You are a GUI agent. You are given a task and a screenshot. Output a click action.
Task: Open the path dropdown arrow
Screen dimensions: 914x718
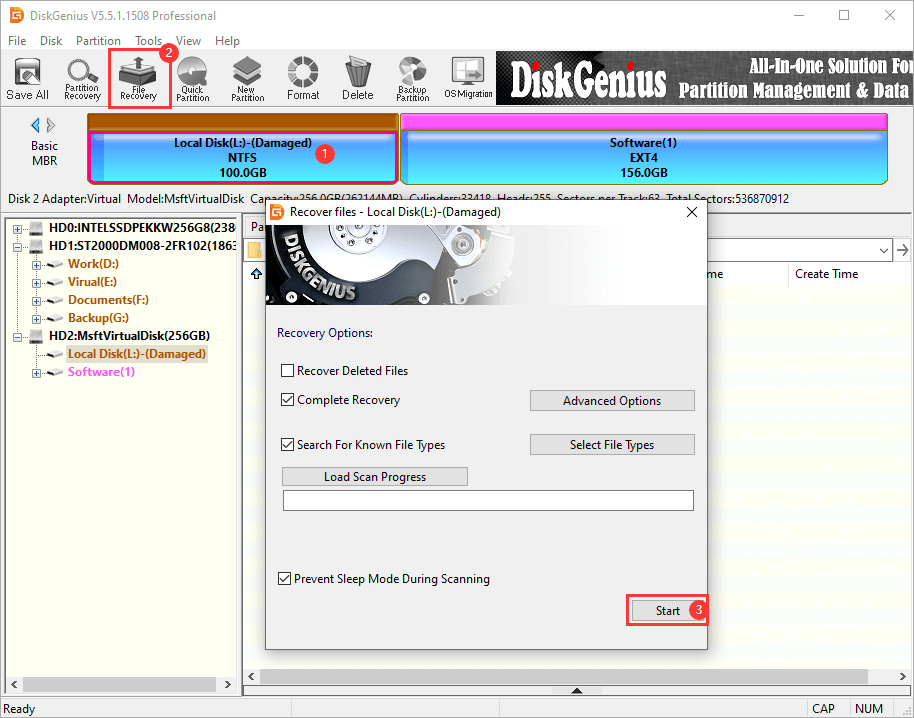(x=884, y=251)
